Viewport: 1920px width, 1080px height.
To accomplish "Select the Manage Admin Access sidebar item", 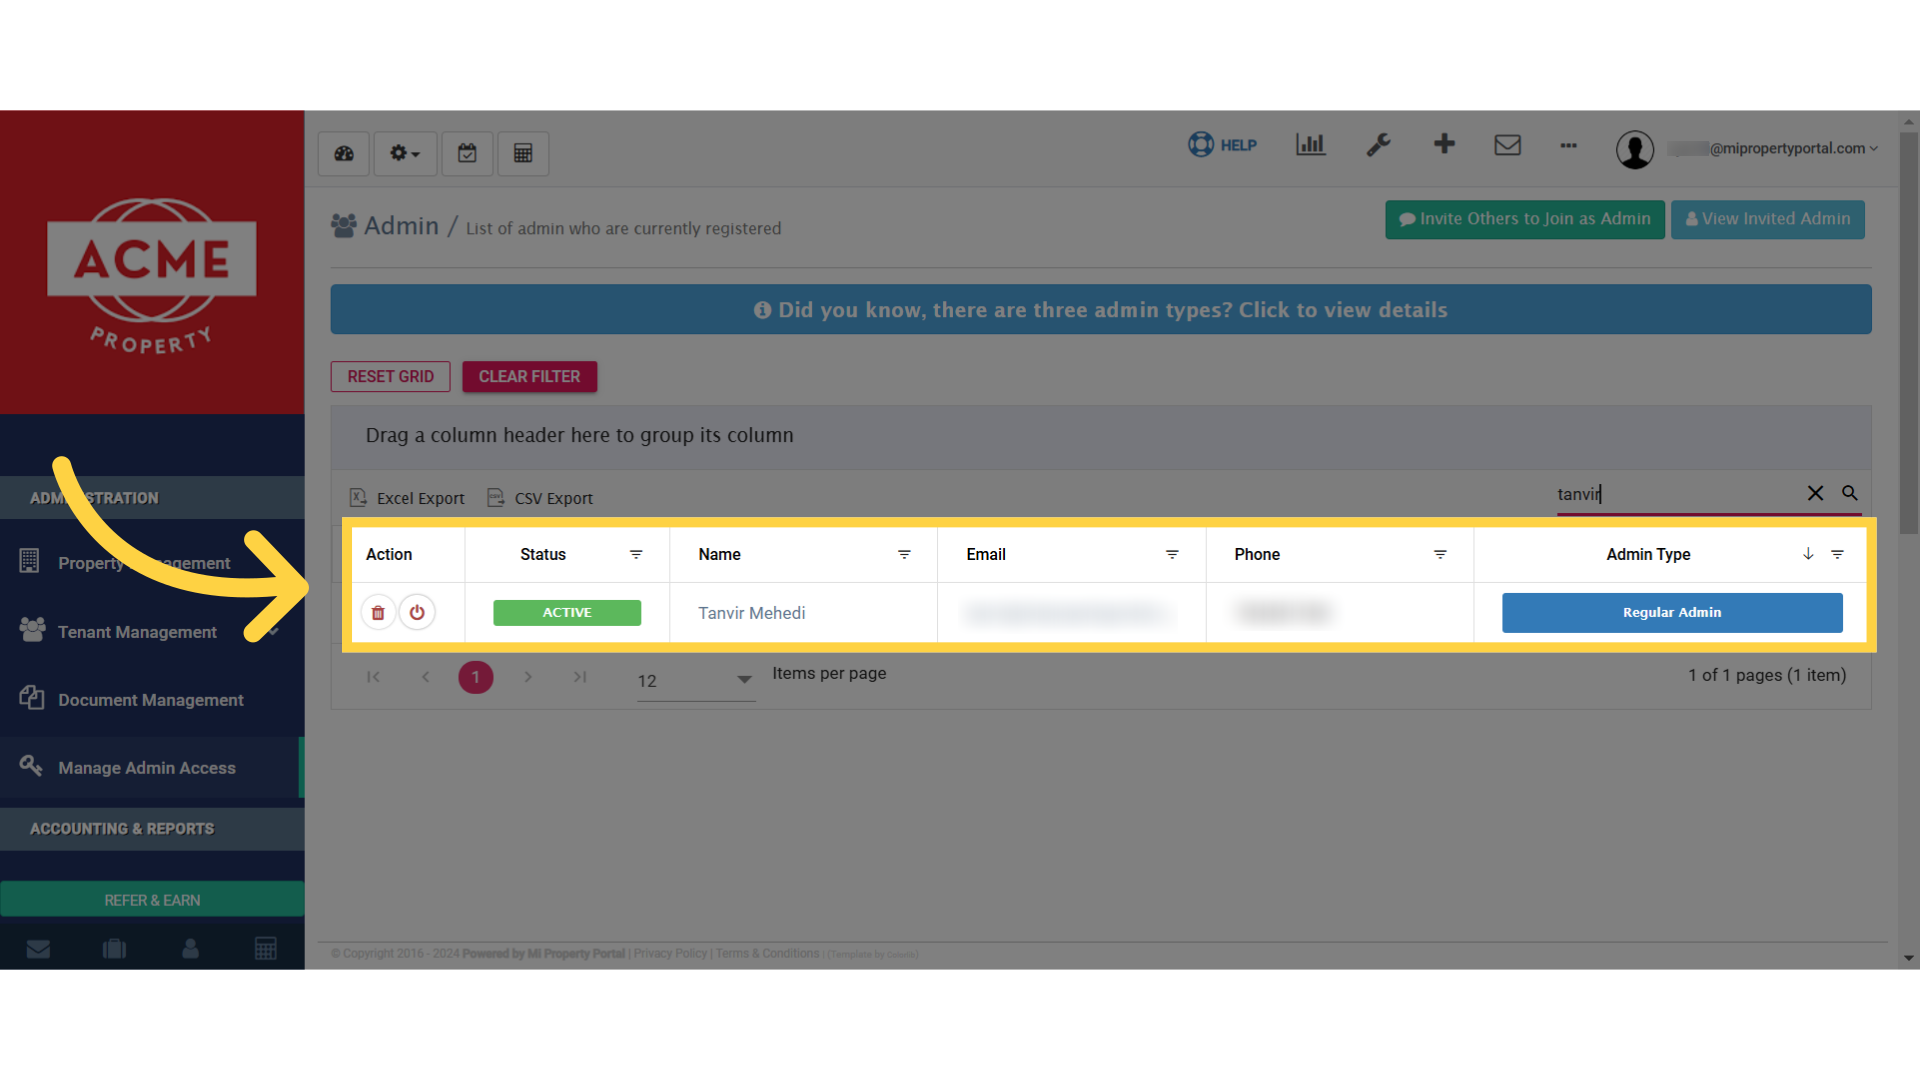I will tap(145, 768).
